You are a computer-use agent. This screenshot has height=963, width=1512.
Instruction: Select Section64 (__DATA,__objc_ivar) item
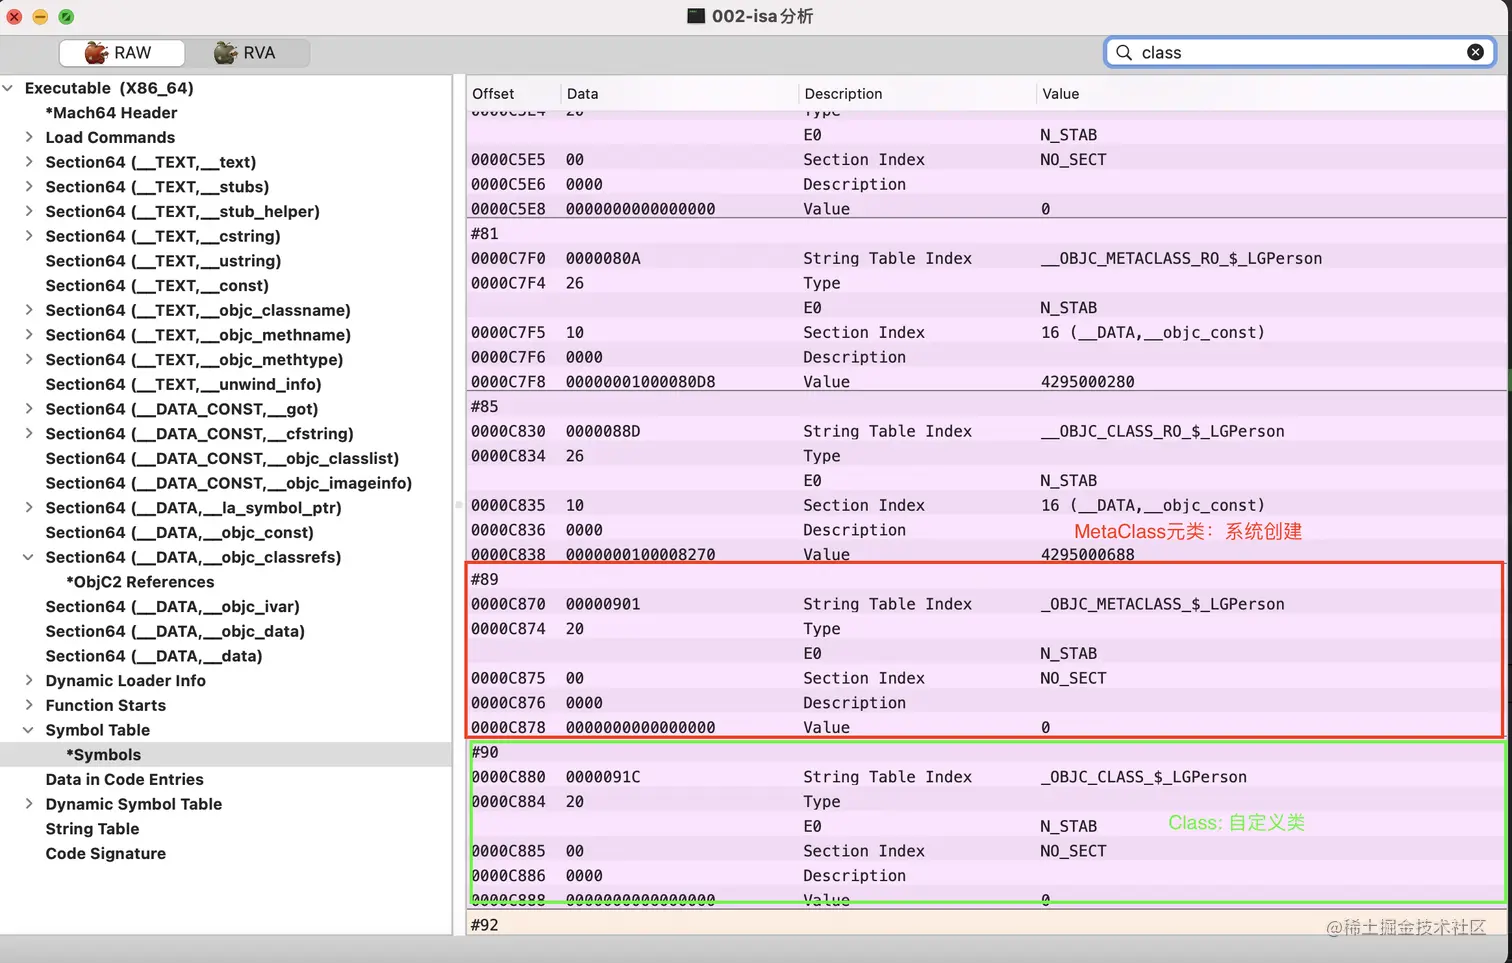coord(172,606)
